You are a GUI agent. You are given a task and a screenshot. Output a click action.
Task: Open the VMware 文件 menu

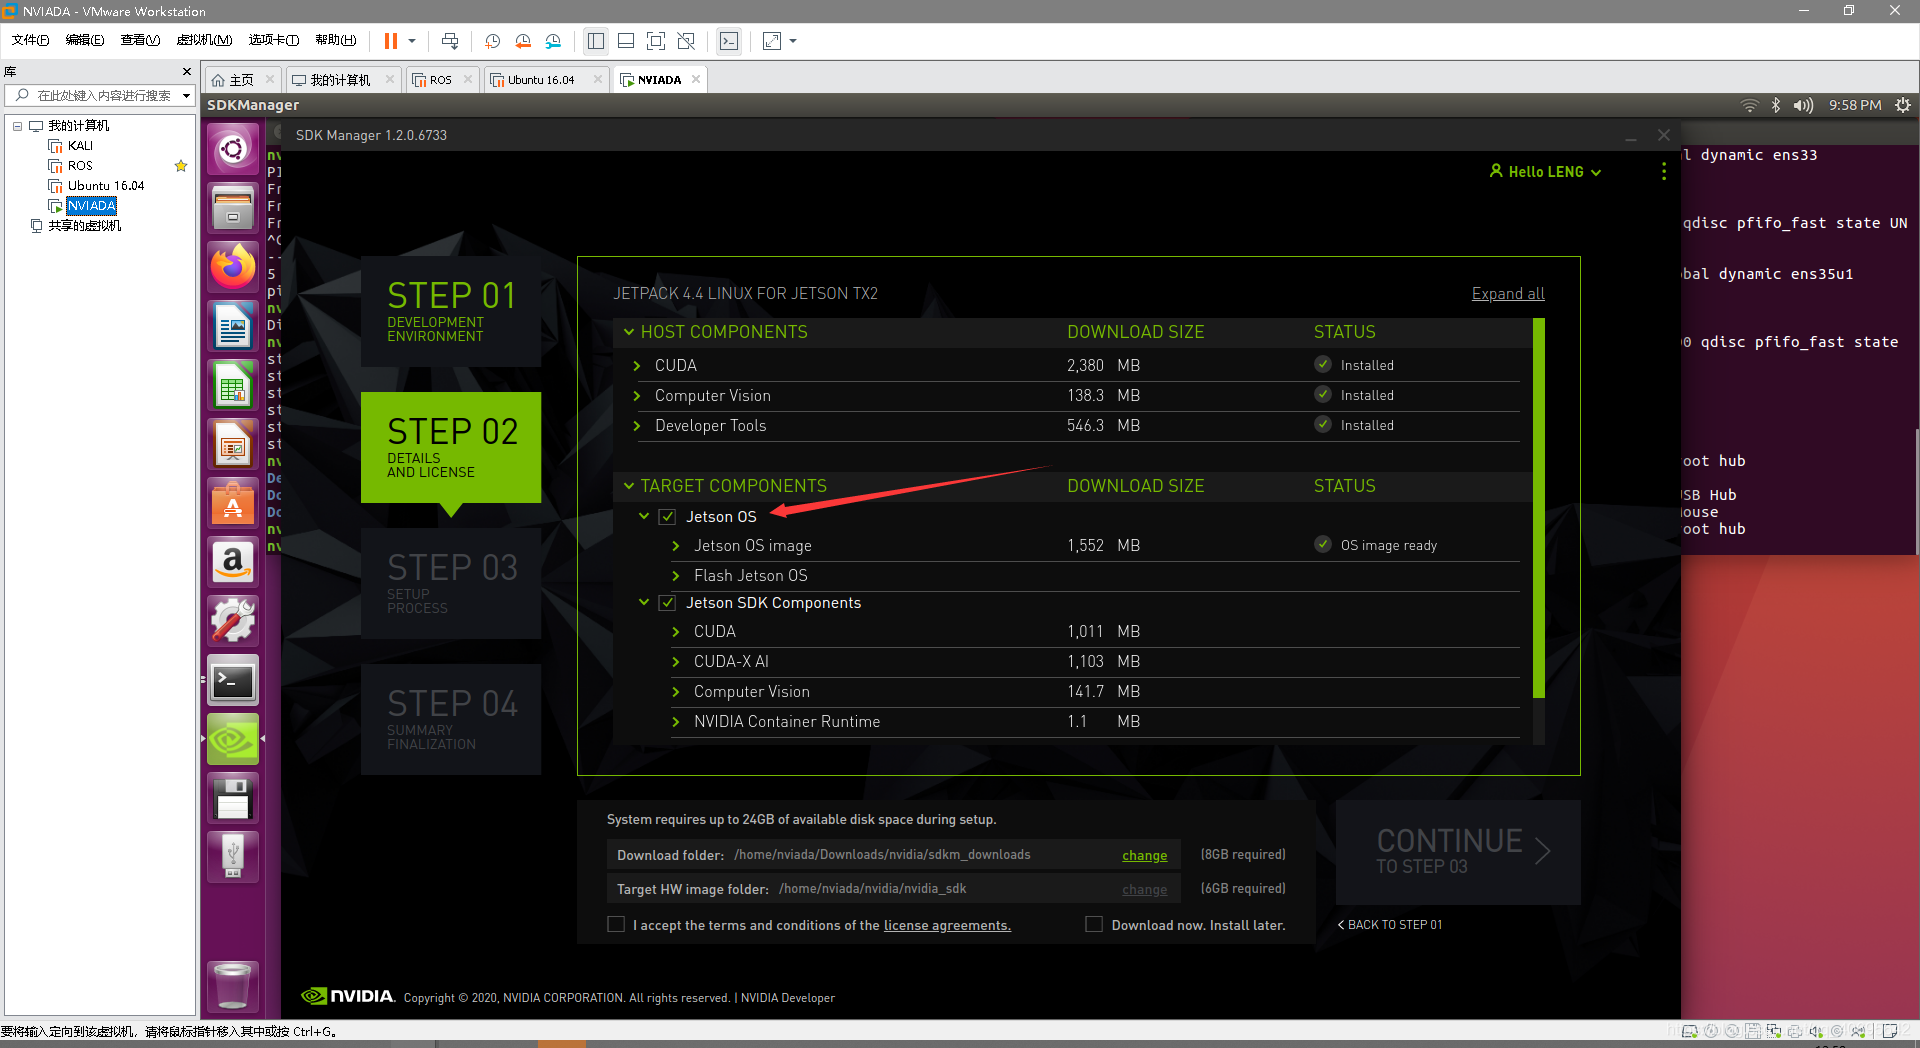coord(30,40)
